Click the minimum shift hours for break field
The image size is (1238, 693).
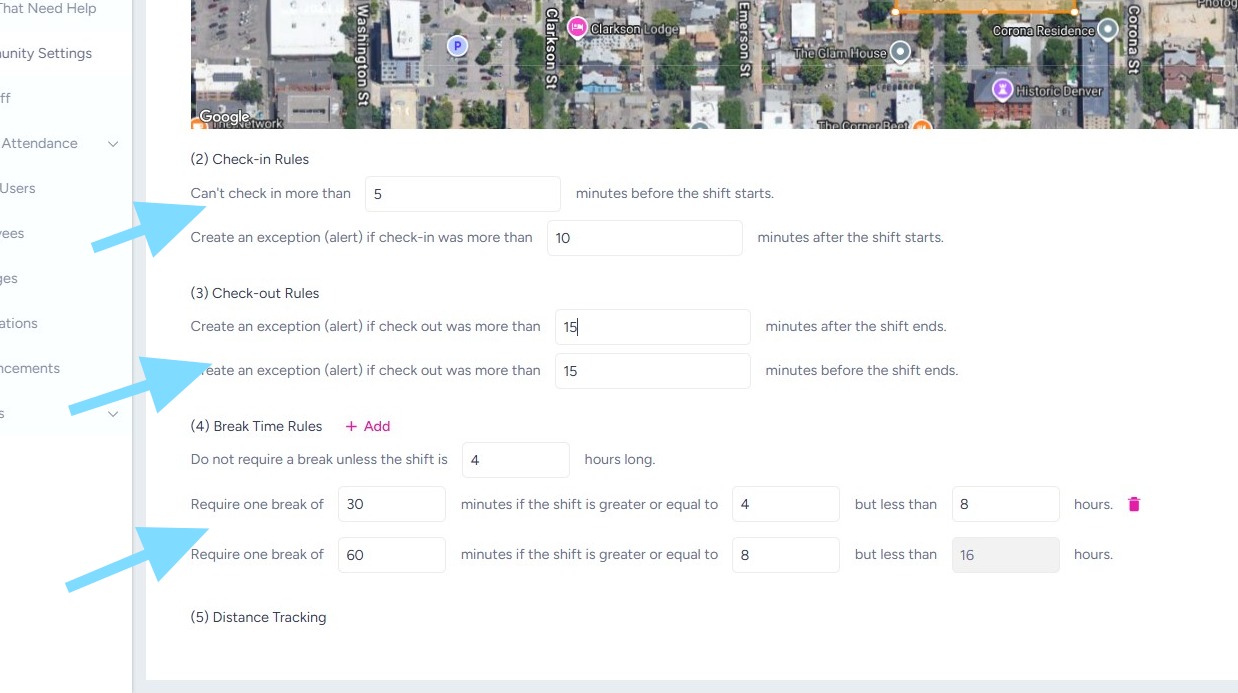tap(515, 460)
